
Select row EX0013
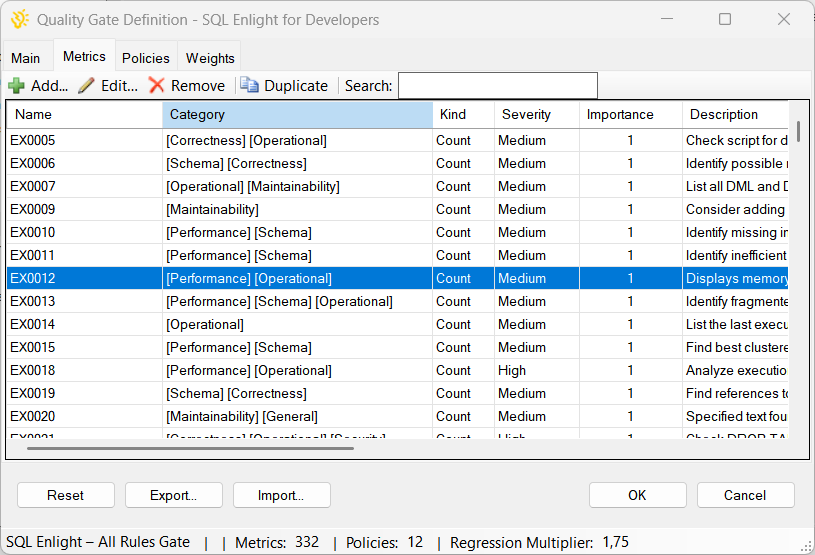398,301
